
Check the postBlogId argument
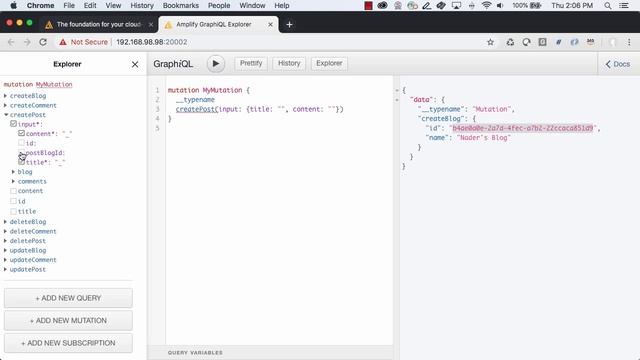coord(21,153)
